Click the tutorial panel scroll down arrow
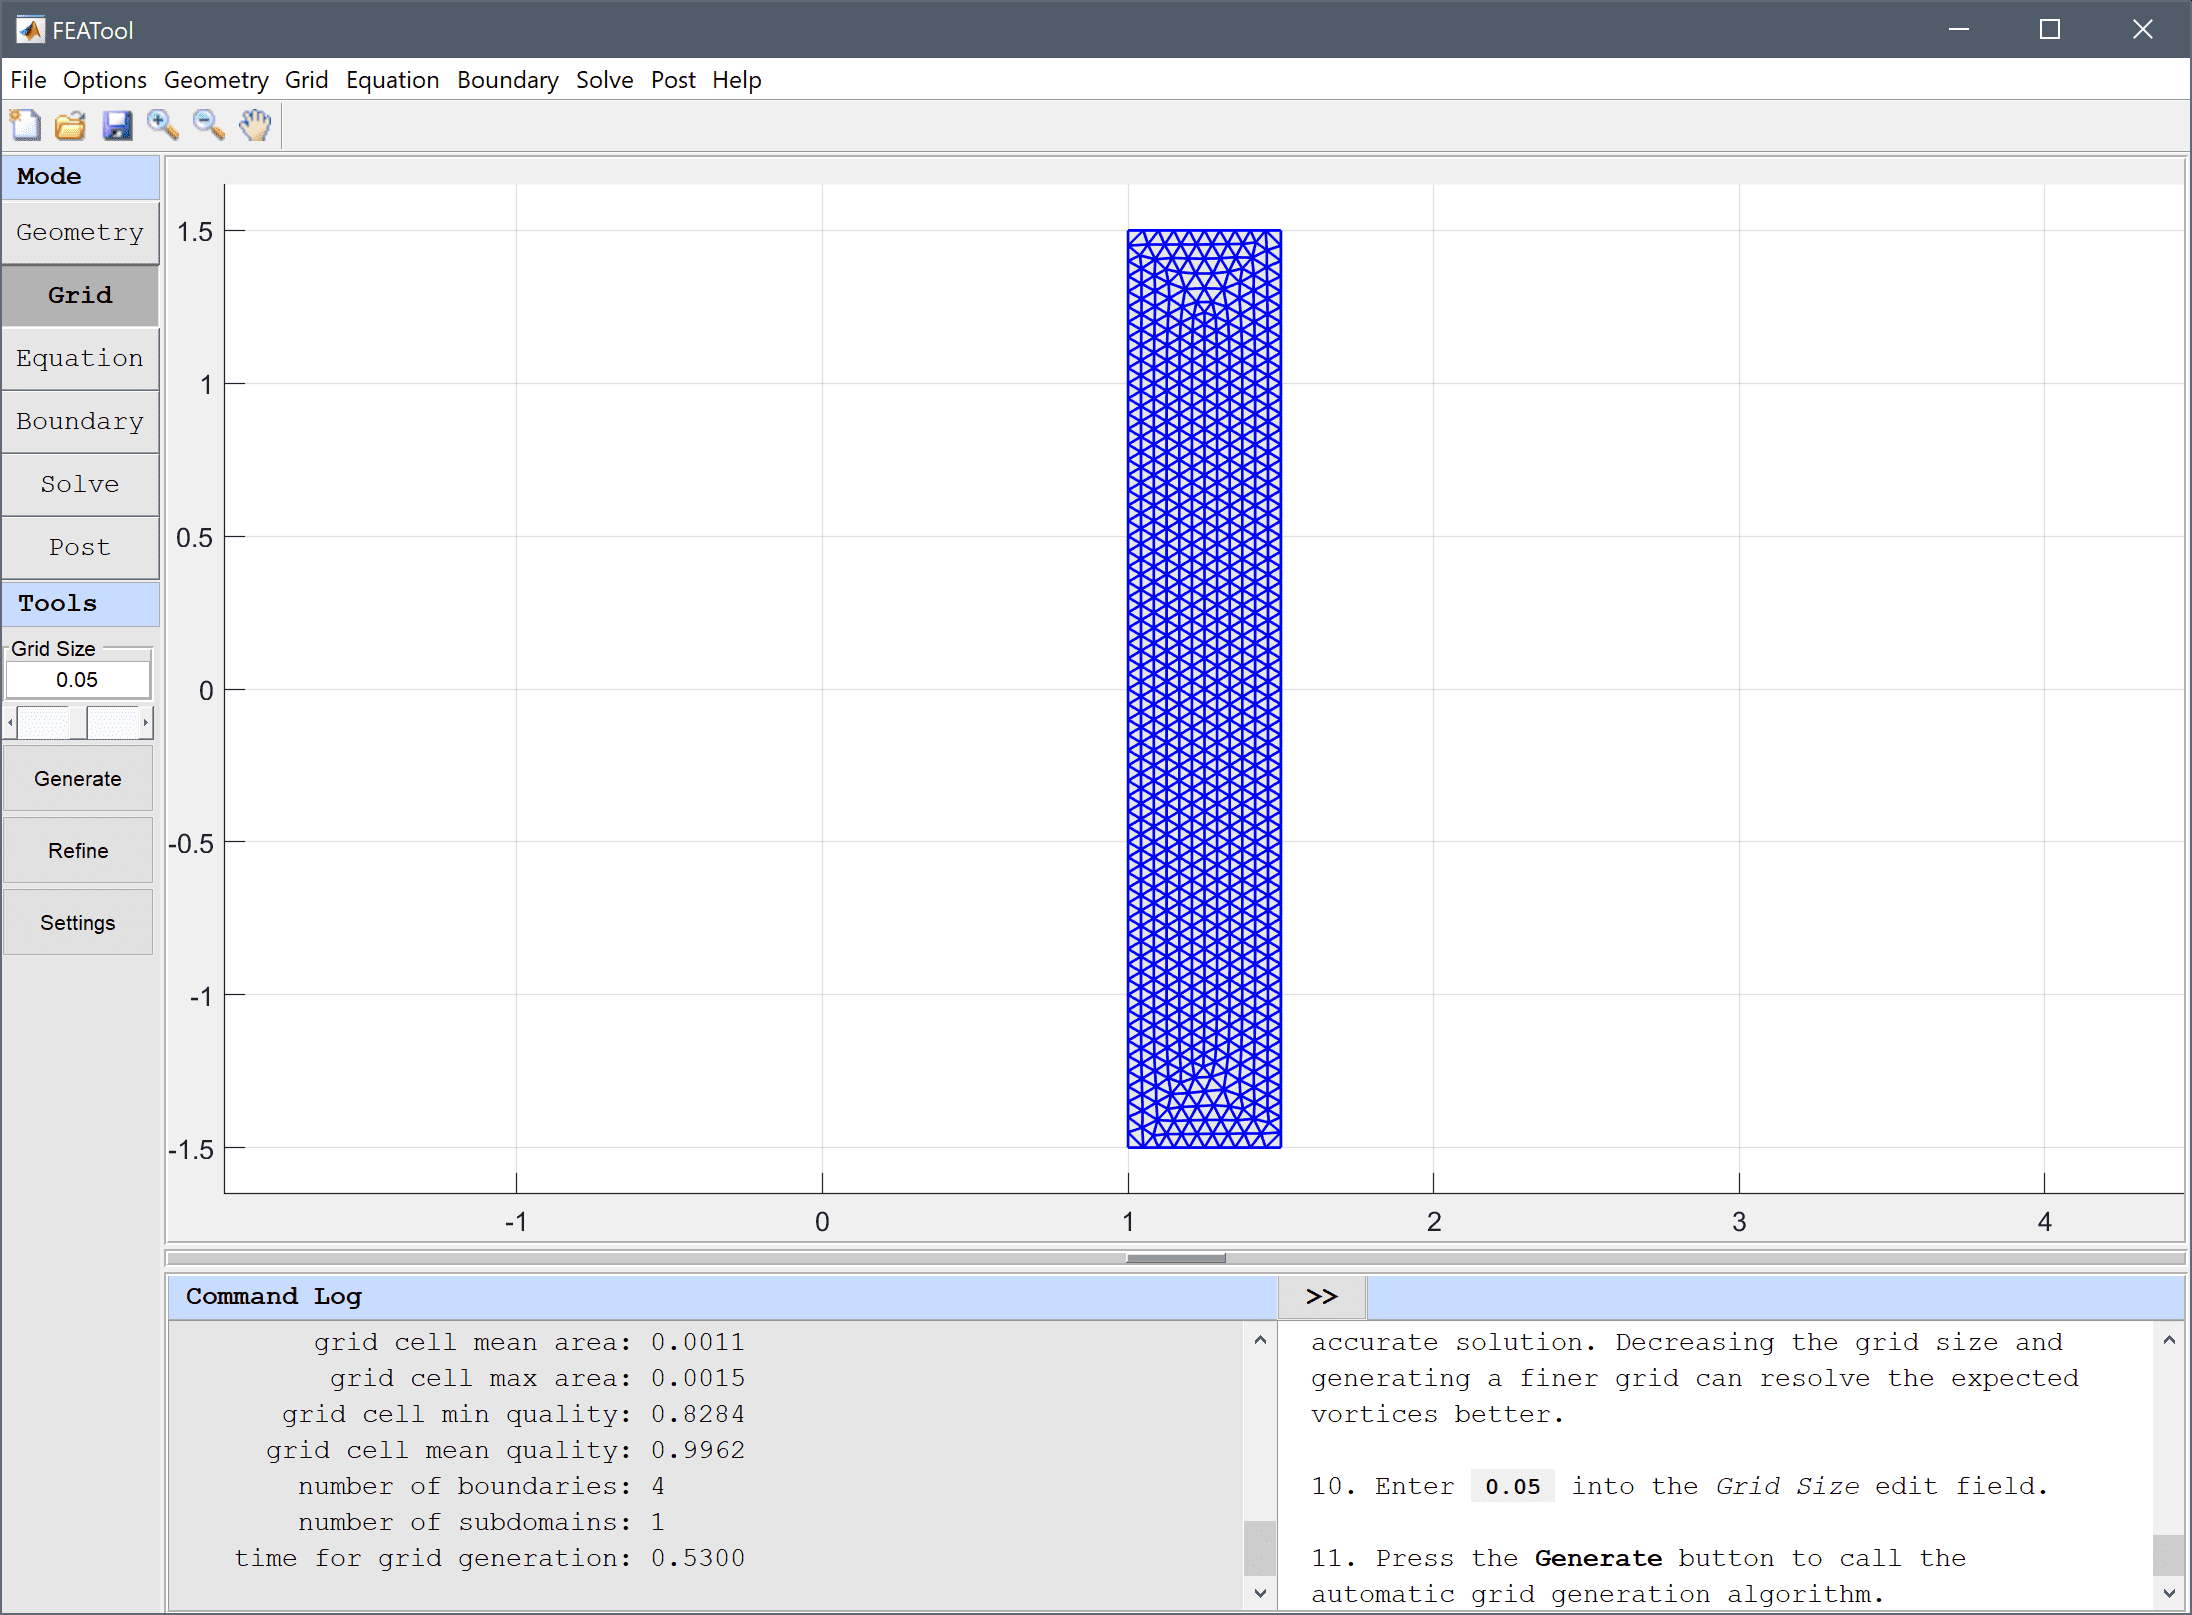This screenshot has height=1615, width=2192. (2169, 1594)
